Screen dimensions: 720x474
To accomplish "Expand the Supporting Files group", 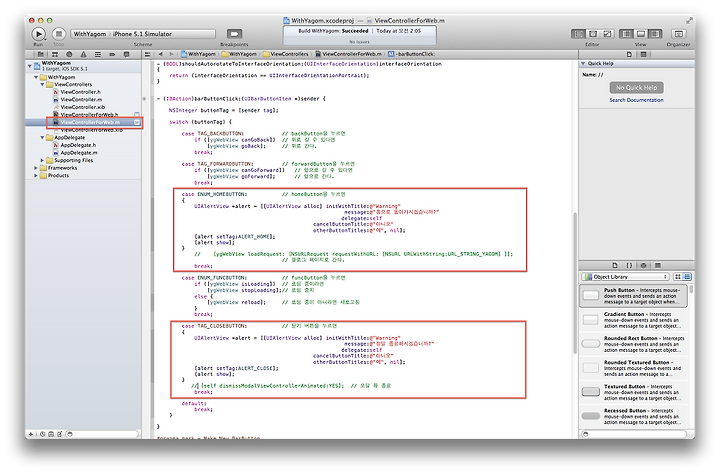I will click(x=42, y=160).
